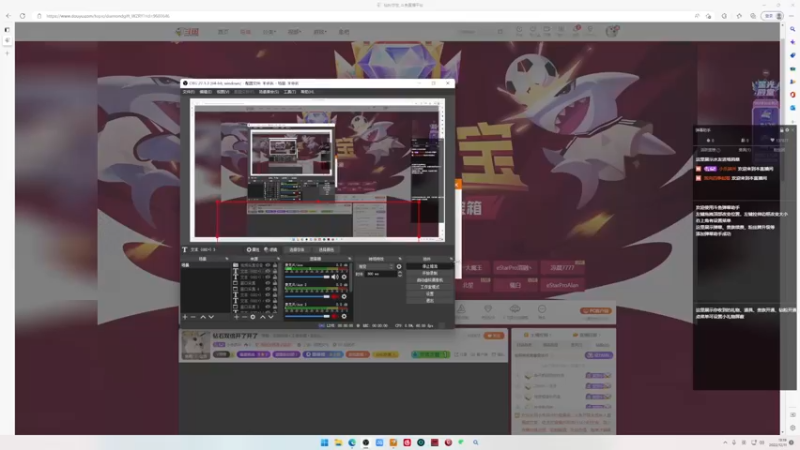Expand Douyu 游戏 games dropdown in header
Image resolution: width=800 pixels, height=450 pixels.
coord(319,32)
